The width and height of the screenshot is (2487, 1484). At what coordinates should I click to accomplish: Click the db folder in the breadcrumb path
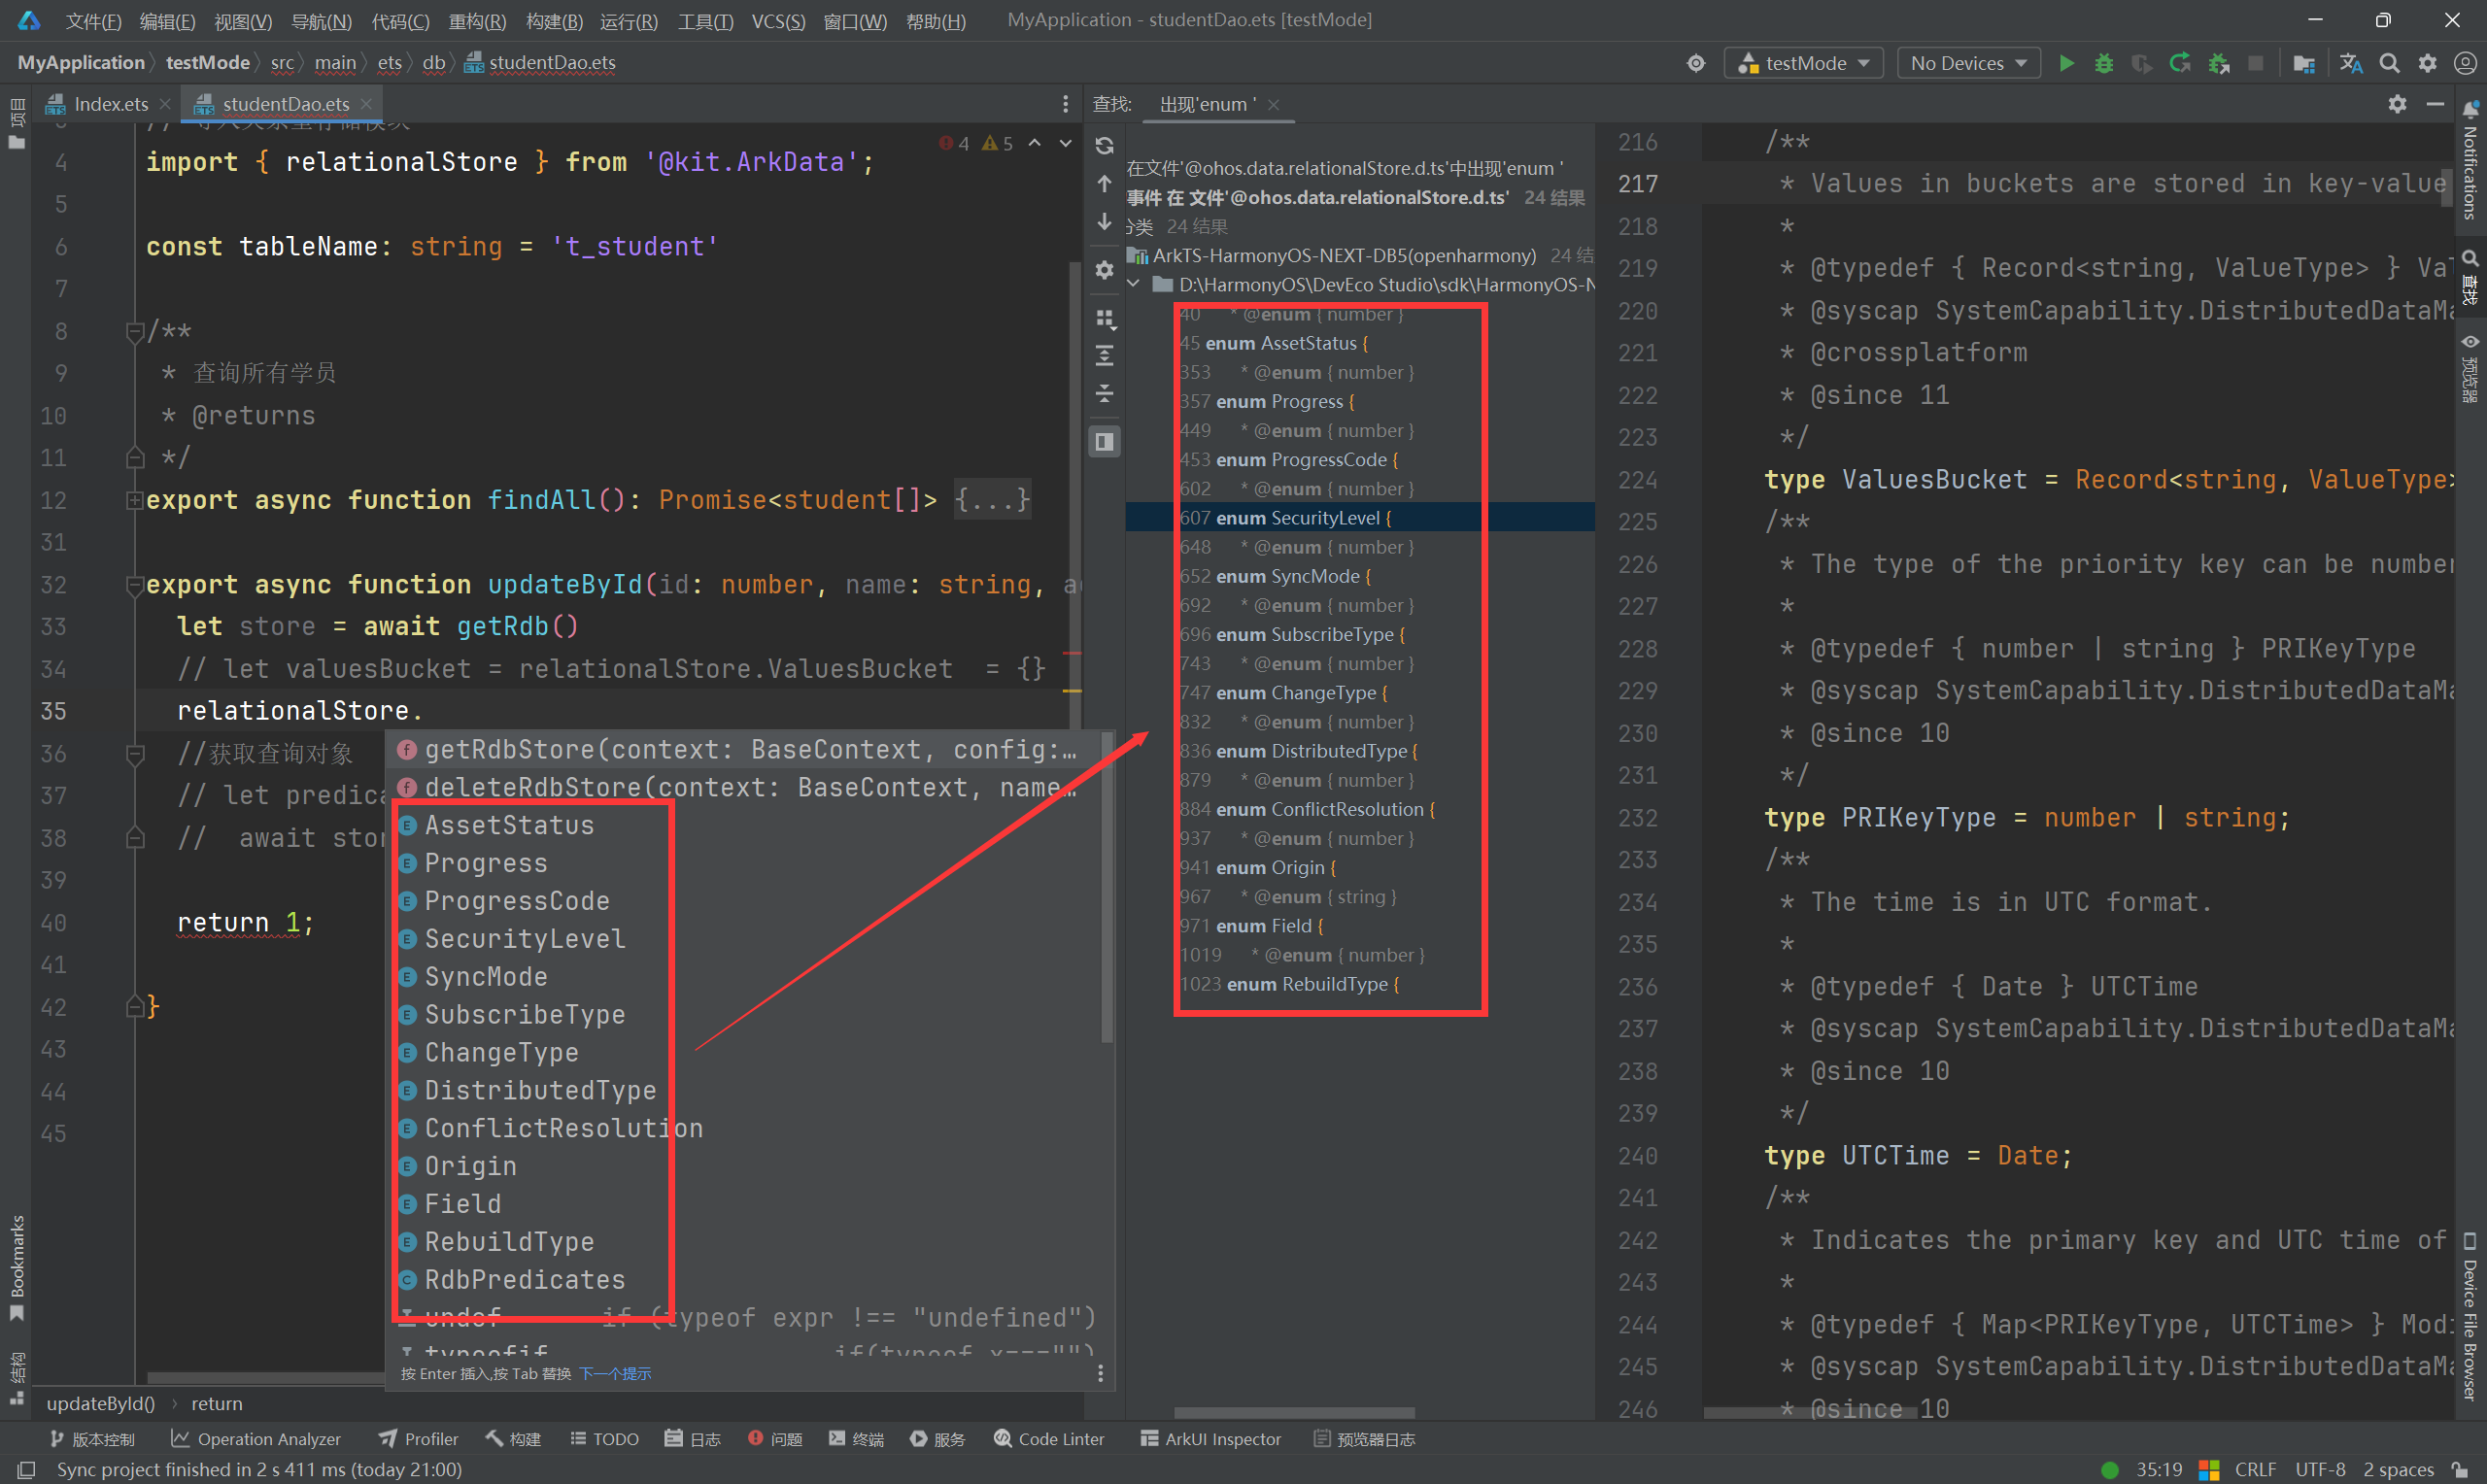pyautogui.click(x=433, y=63)
